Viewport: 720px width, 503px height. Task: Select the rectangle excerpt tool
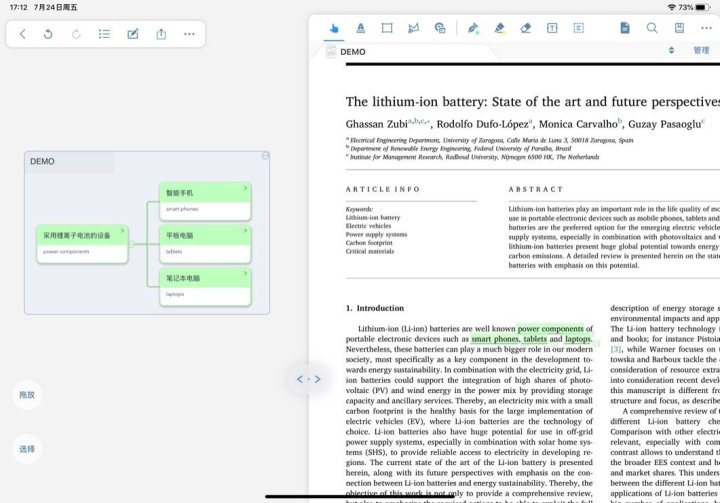387,28
